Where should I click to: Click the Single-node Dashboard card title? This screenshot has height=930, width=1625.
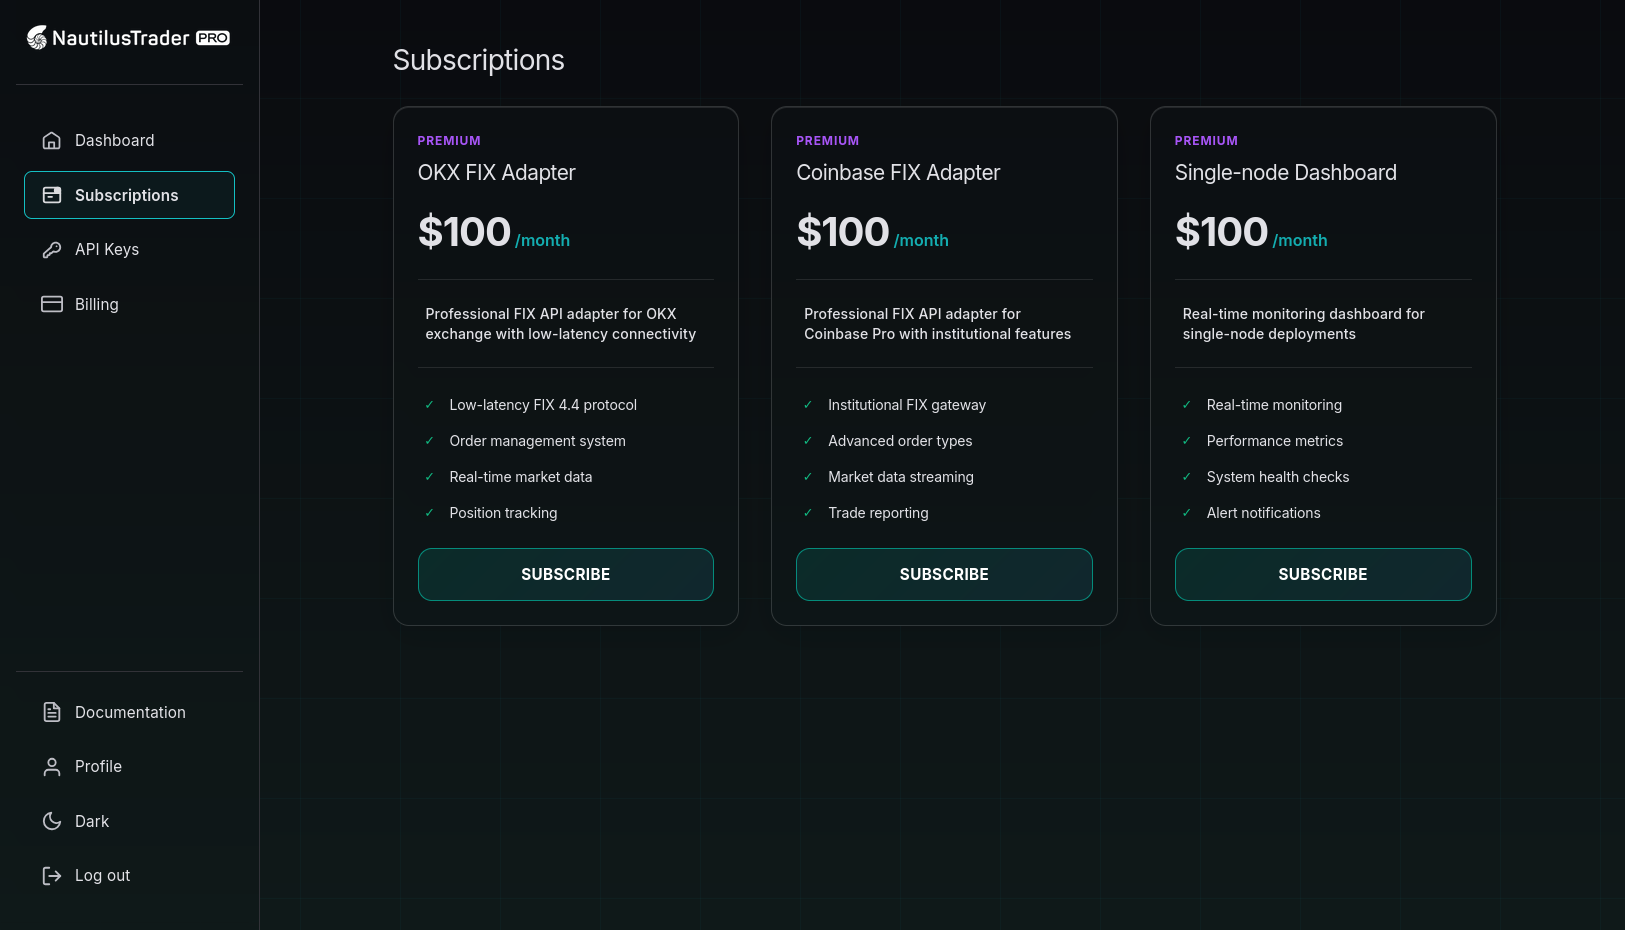[x=1286, y=173]
